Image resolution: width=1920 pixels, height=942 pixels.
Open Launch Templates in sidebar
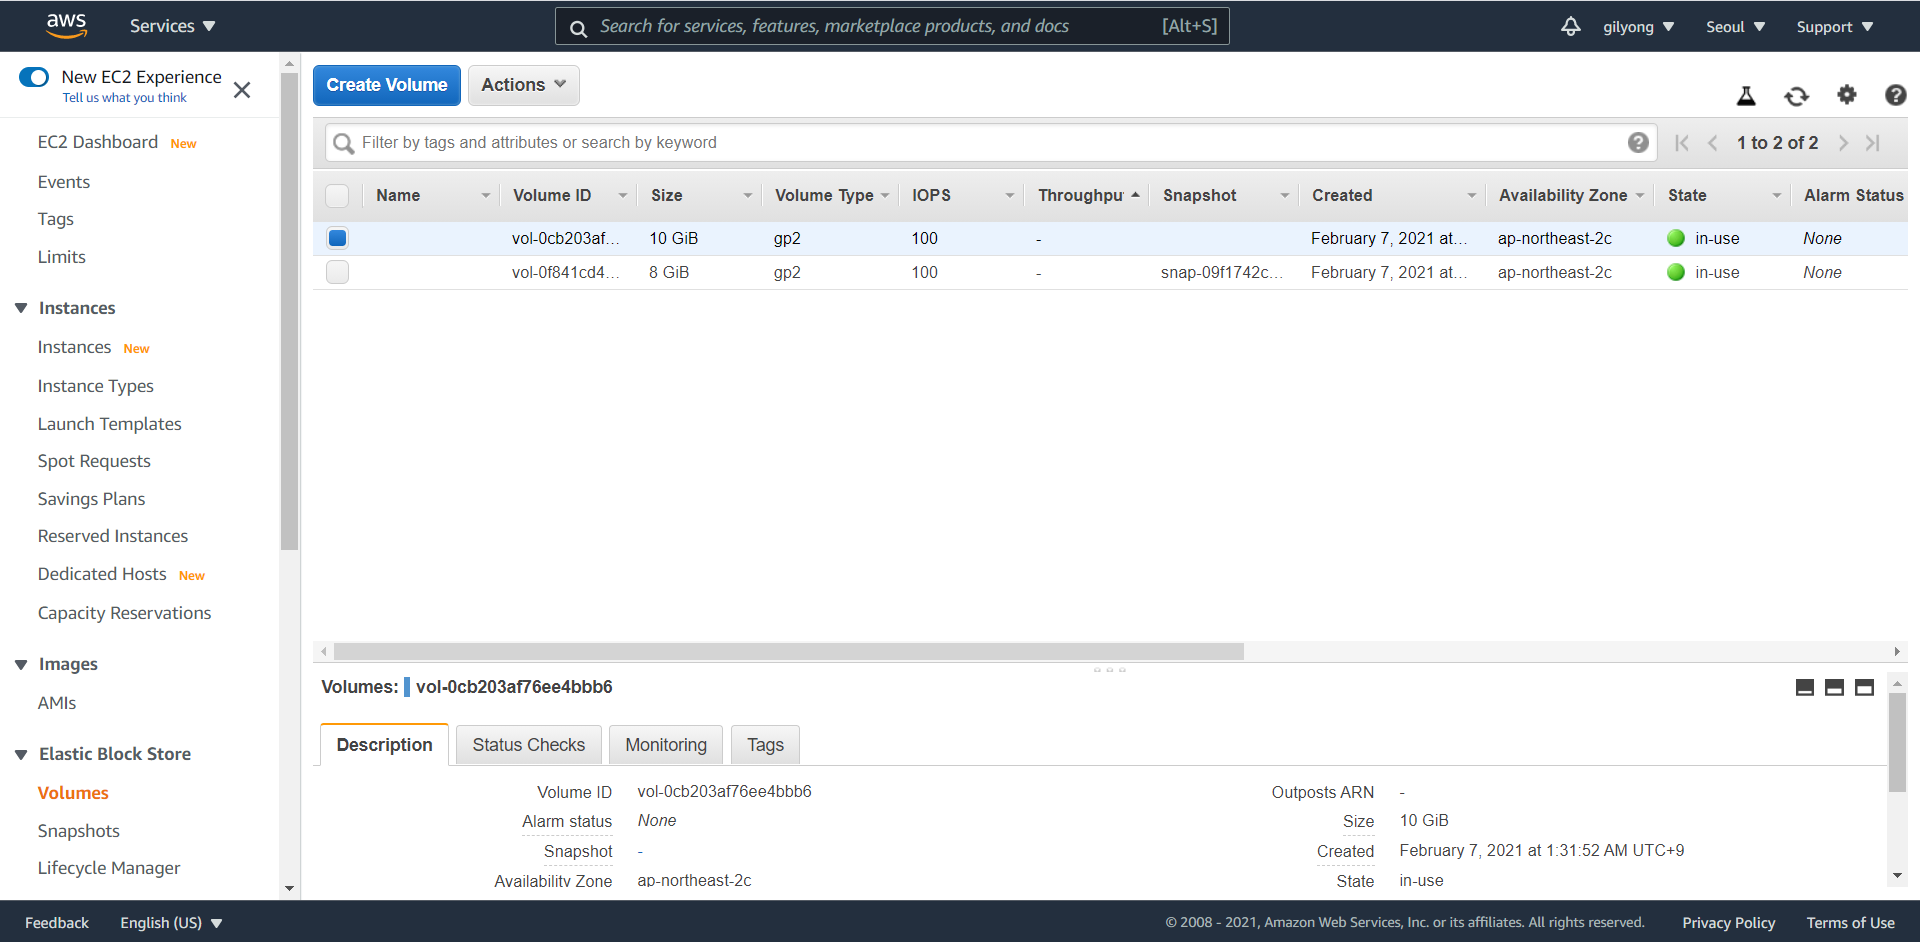pos(110,424)
